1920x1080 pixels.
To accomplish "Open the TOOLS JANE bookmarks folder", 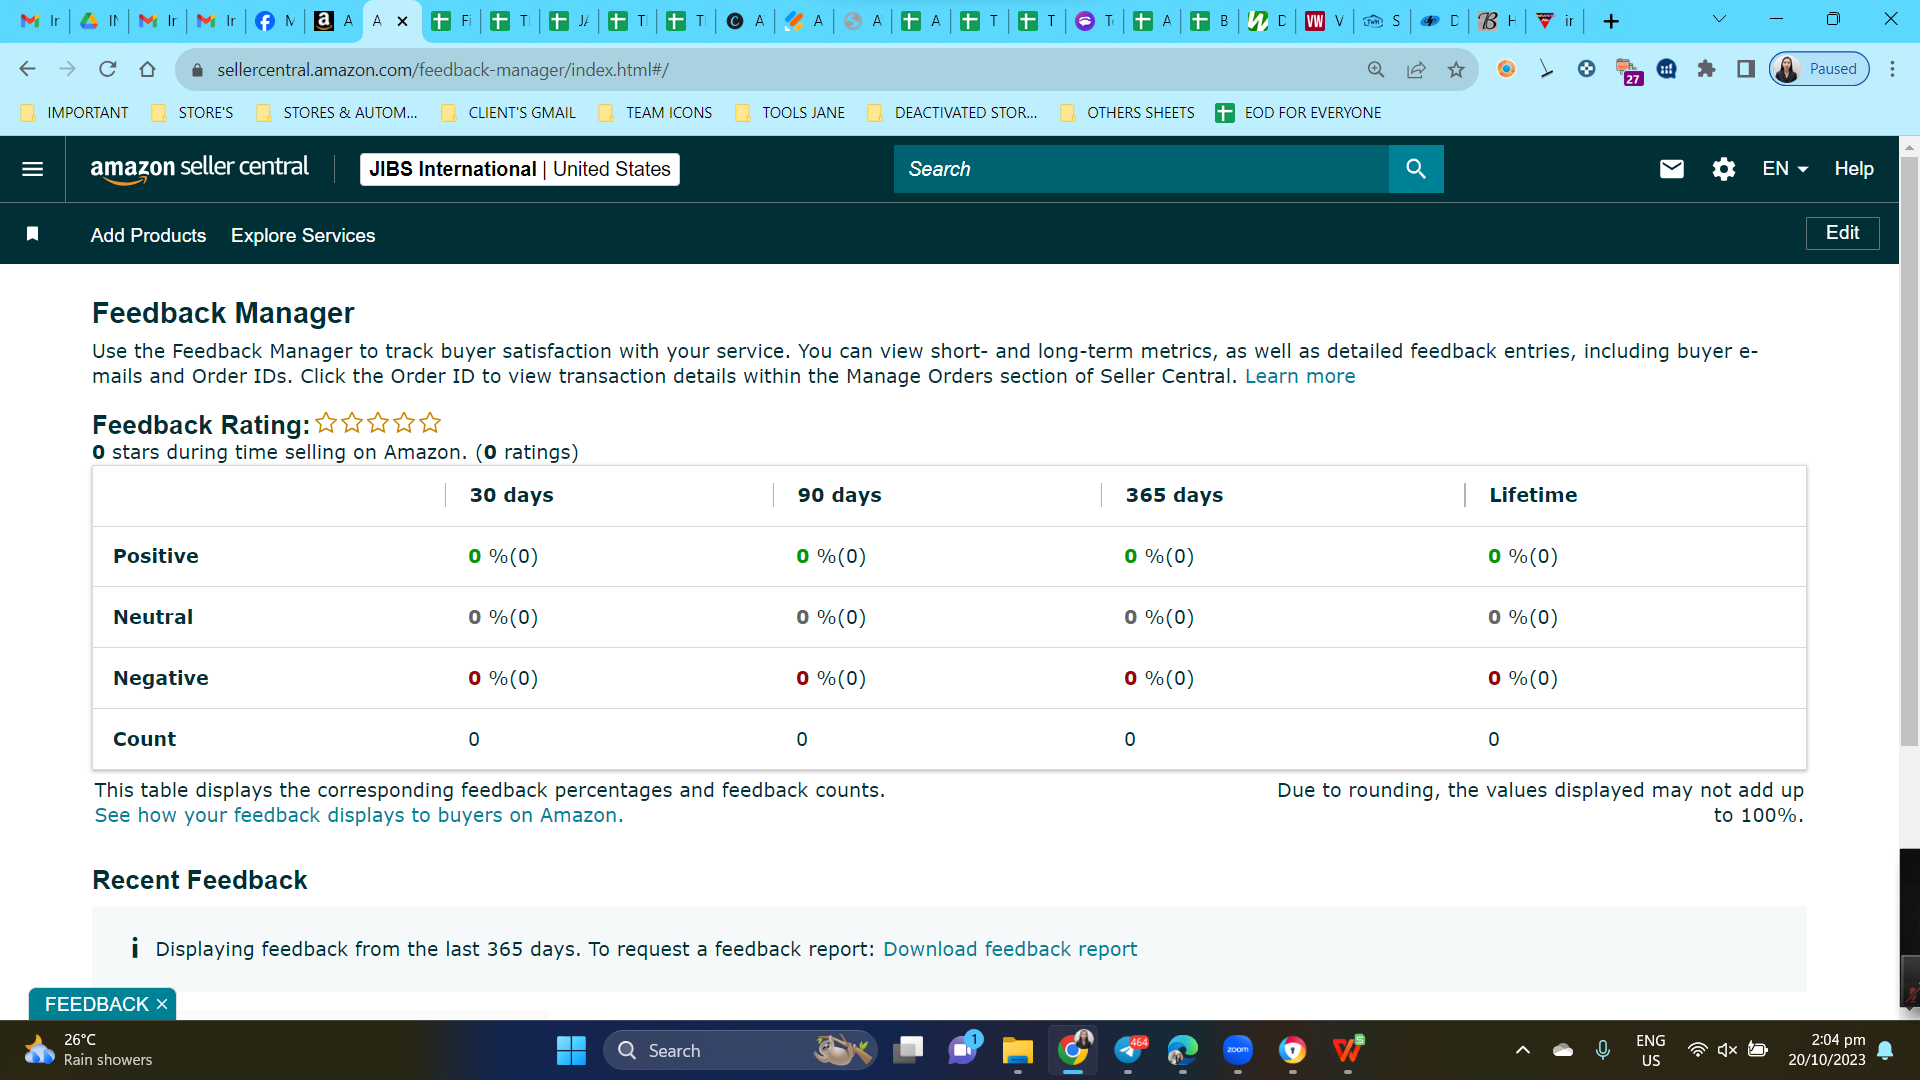I will [790, 113].
